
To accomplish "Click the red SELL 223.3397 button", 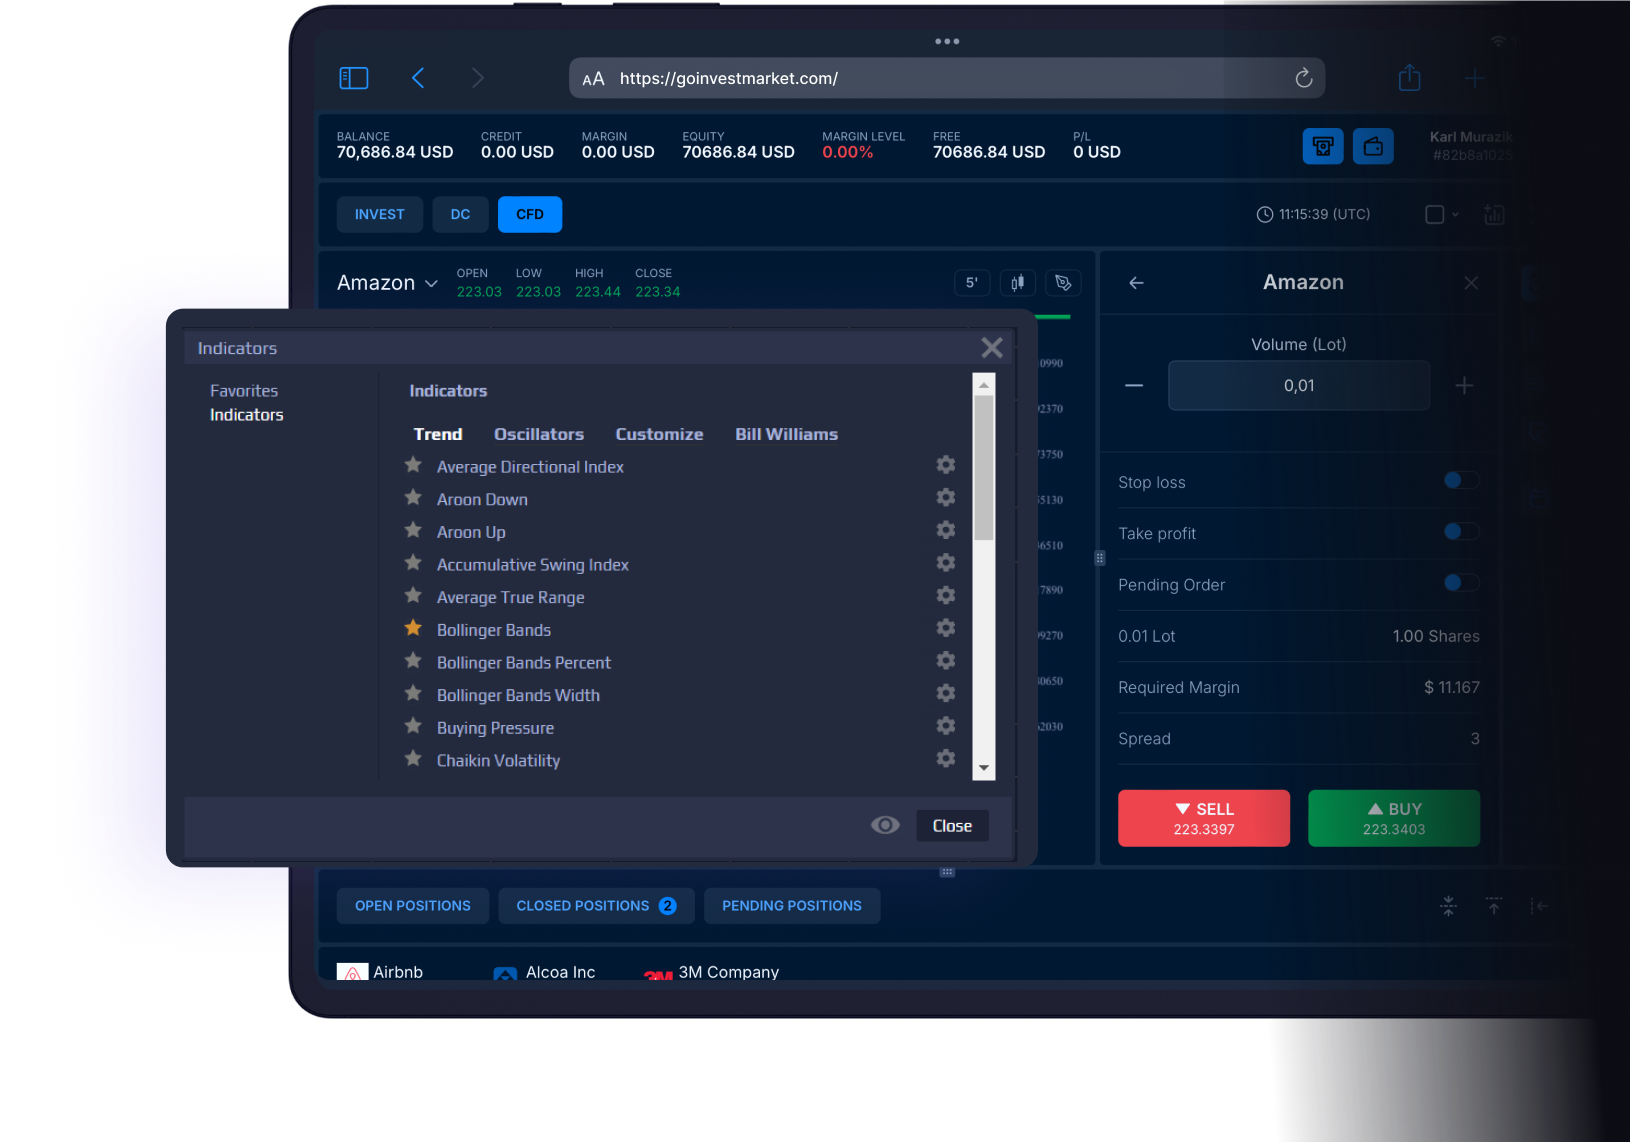I will click(x=1204, y=818).
